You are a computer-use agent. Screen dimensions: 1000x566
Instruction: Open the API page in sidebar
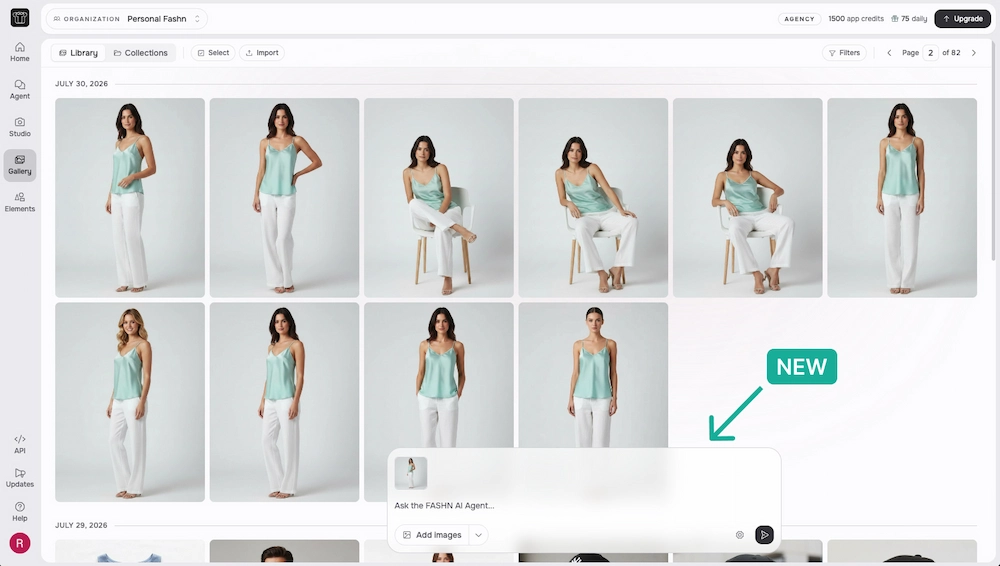tap(20, 444)
